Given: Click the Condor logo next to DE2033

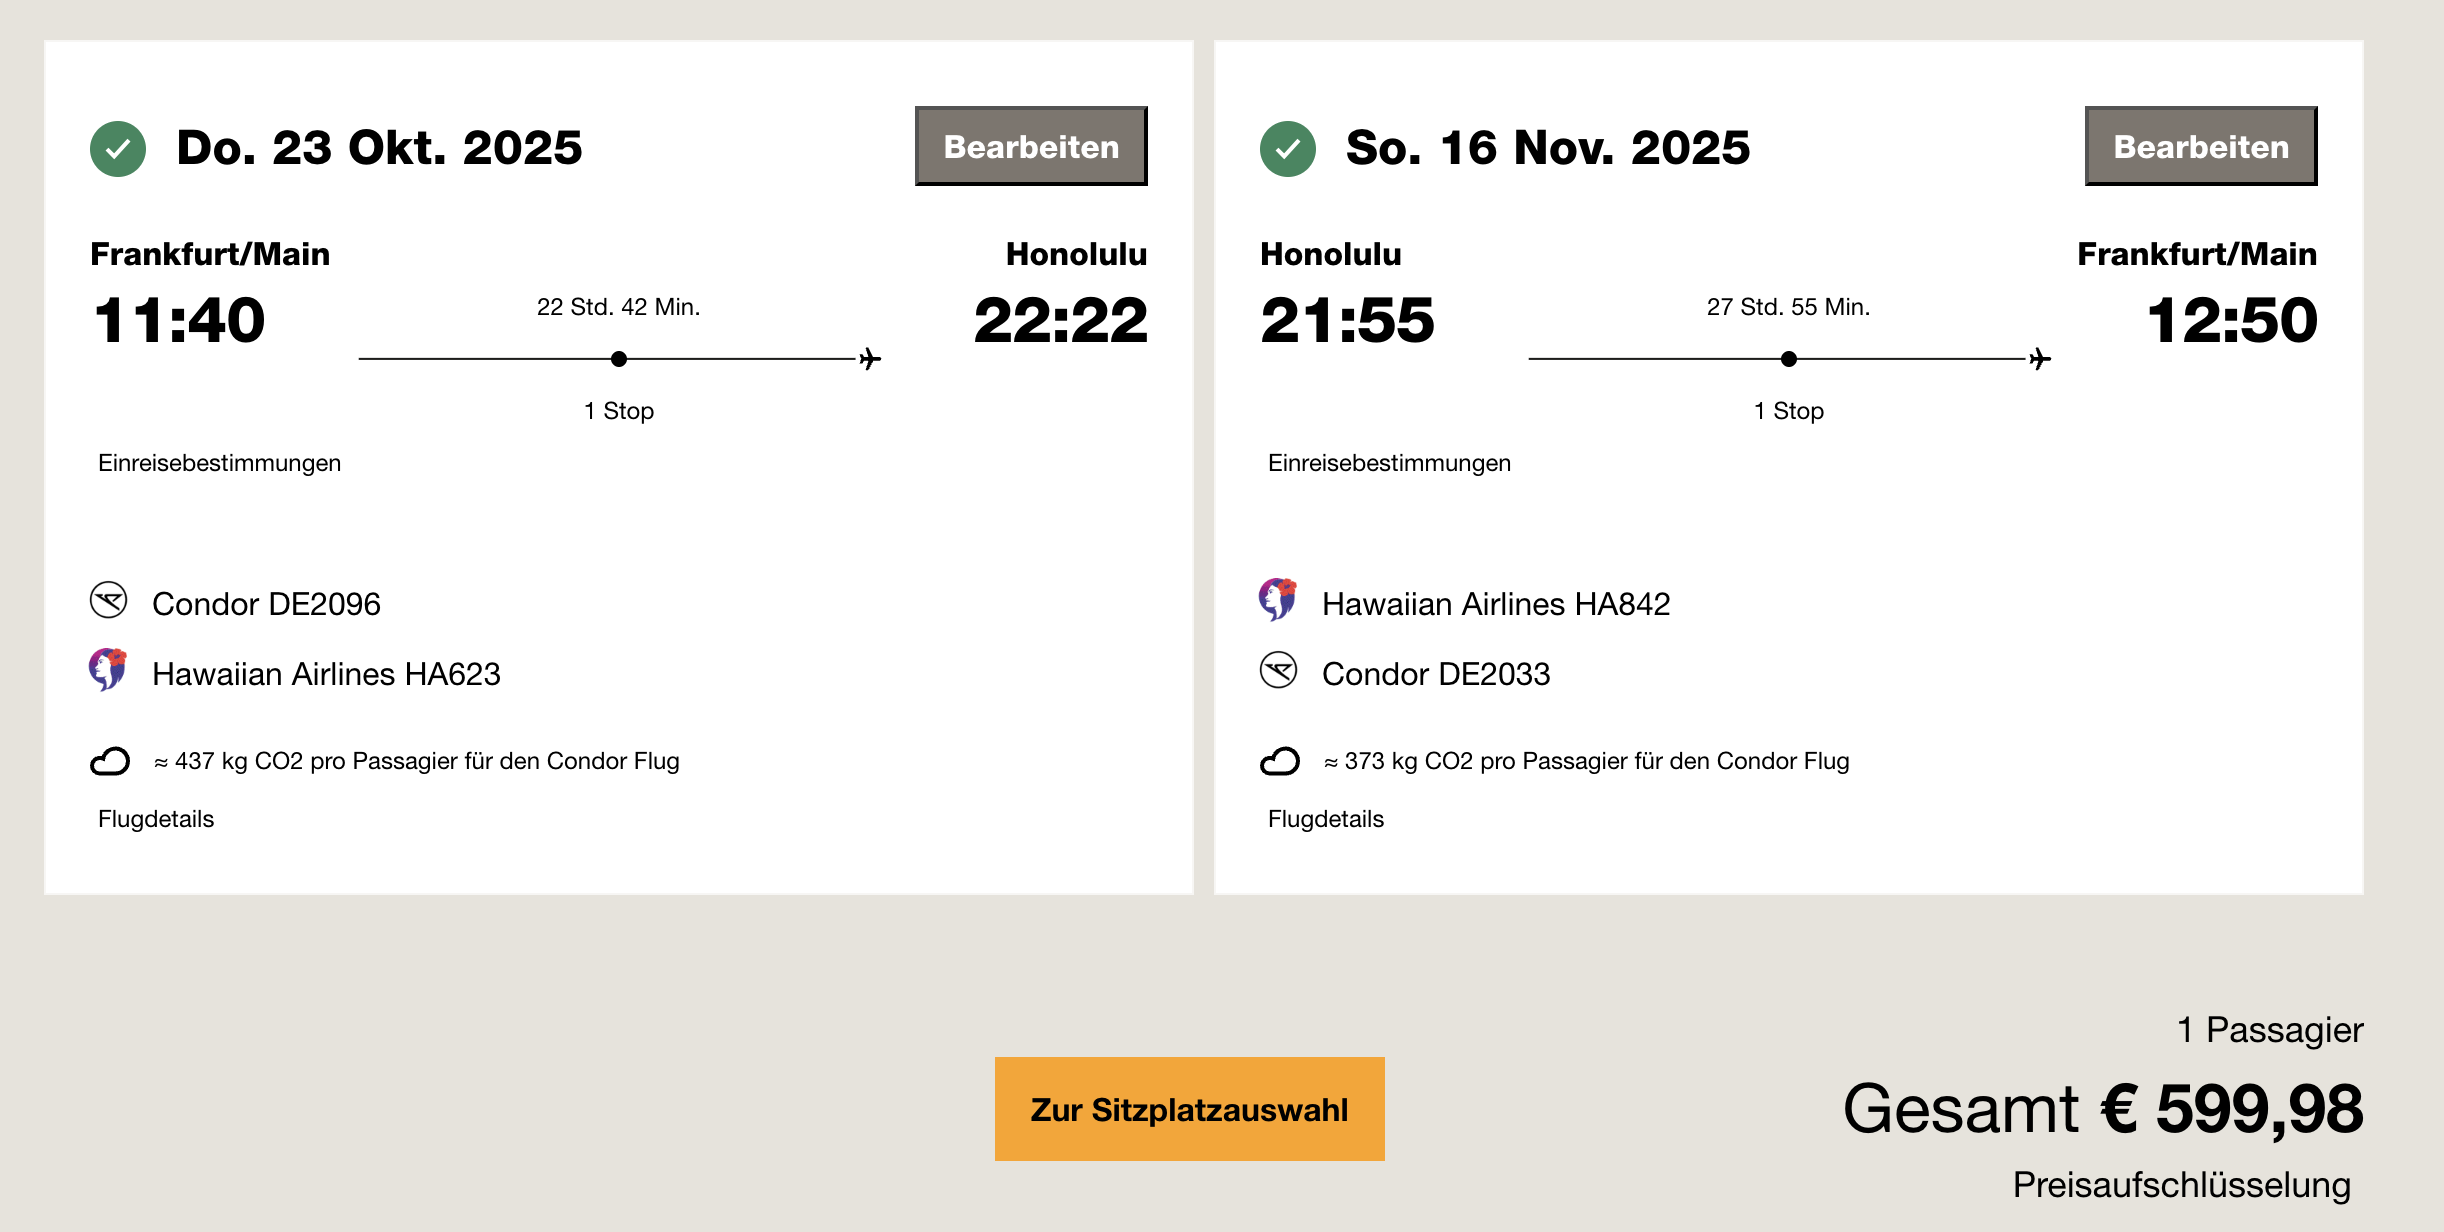Looking at the screenshot, I should coord(1279,670).
